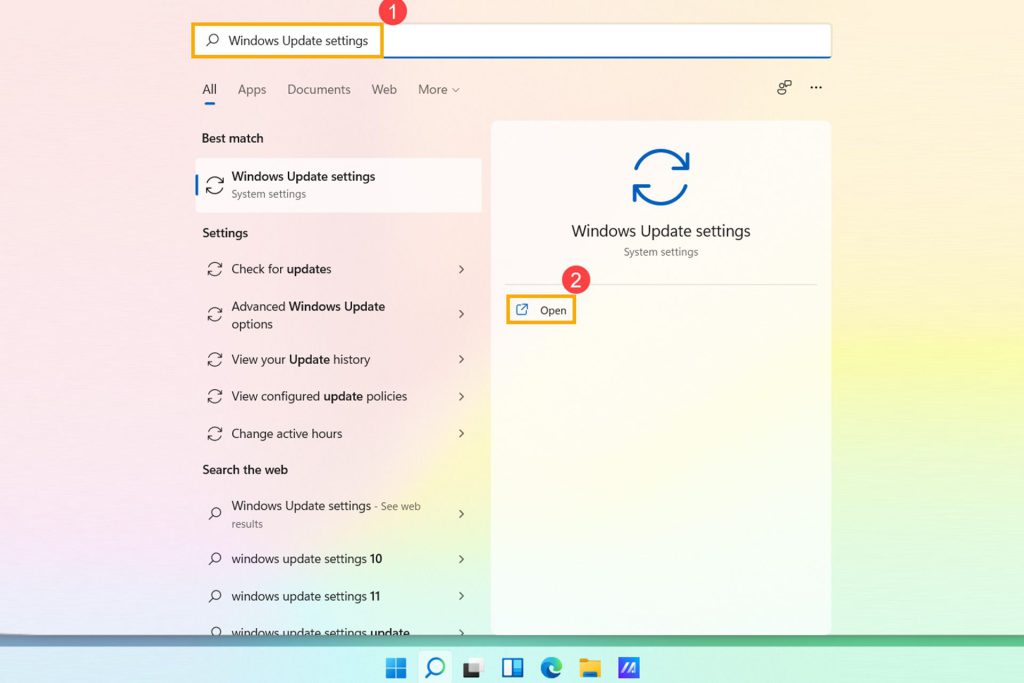Open the search options ellipsis menu
The height and width of the screenshot is (683, 1024).
pos(816,88)
